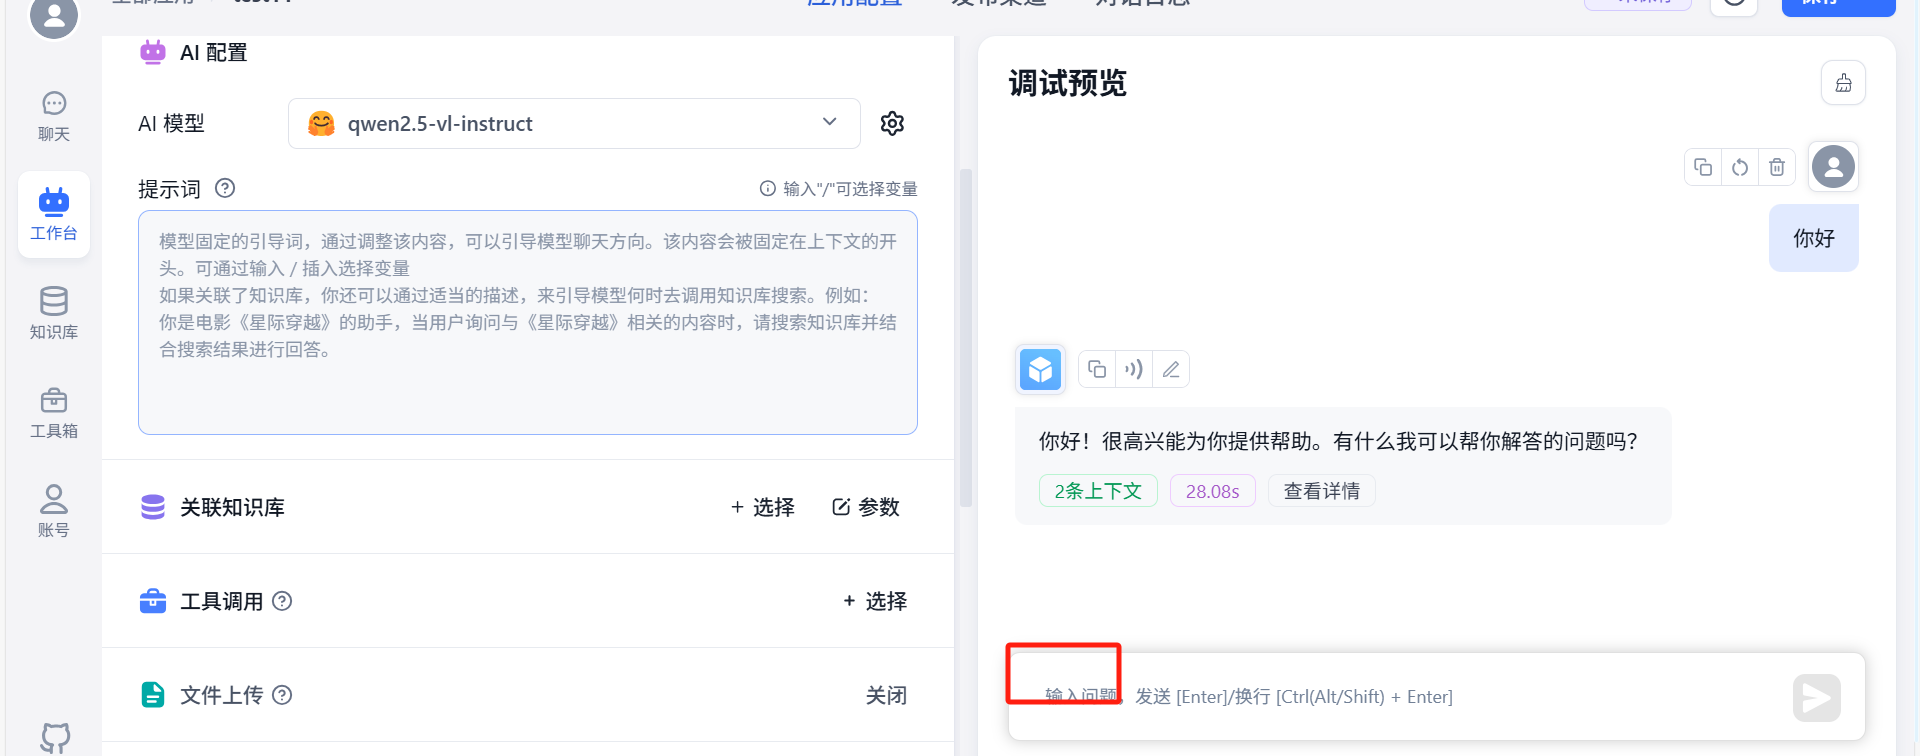This screenshot has width=1920, height=756.
Task: Switch to the 工作台 workbench tab
Action: [x=54, y=214]
